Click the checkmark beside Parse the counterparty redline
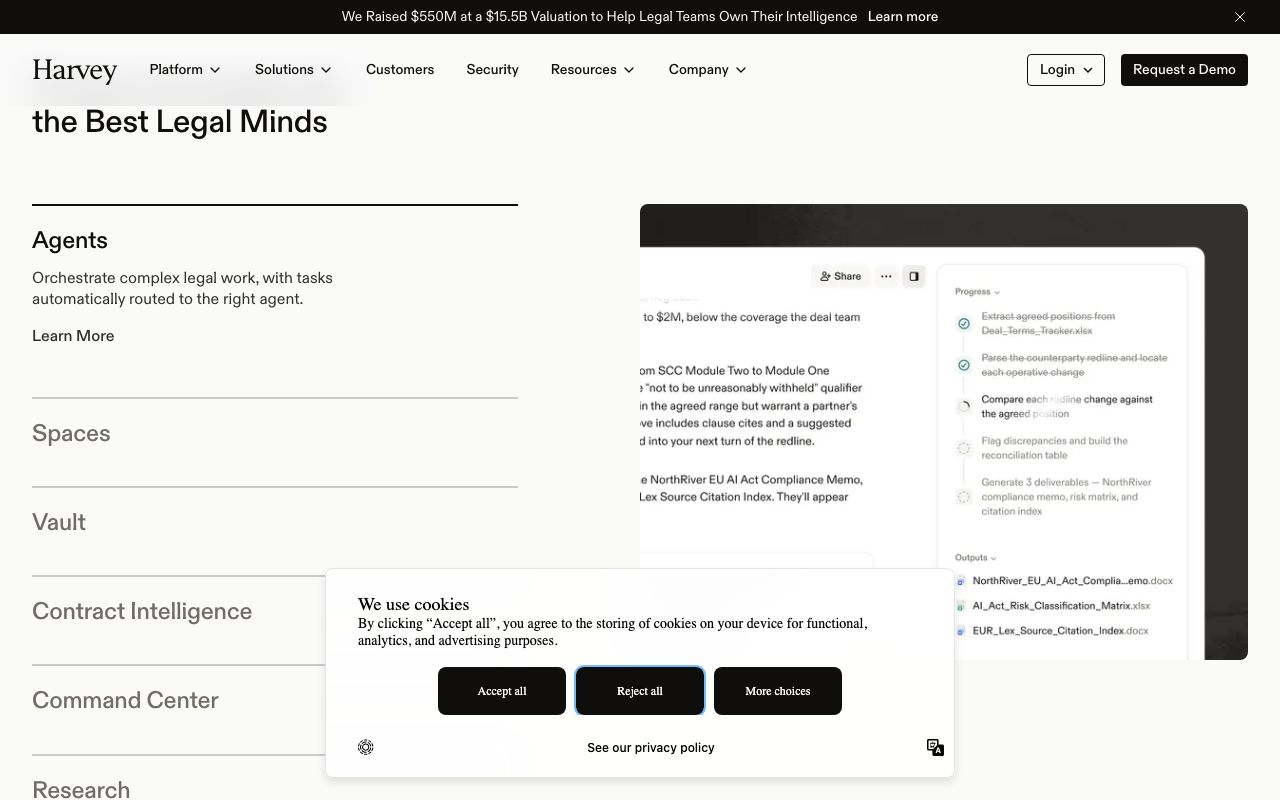1280x800 pixels. pyautogui.click(x=964, y=365)
